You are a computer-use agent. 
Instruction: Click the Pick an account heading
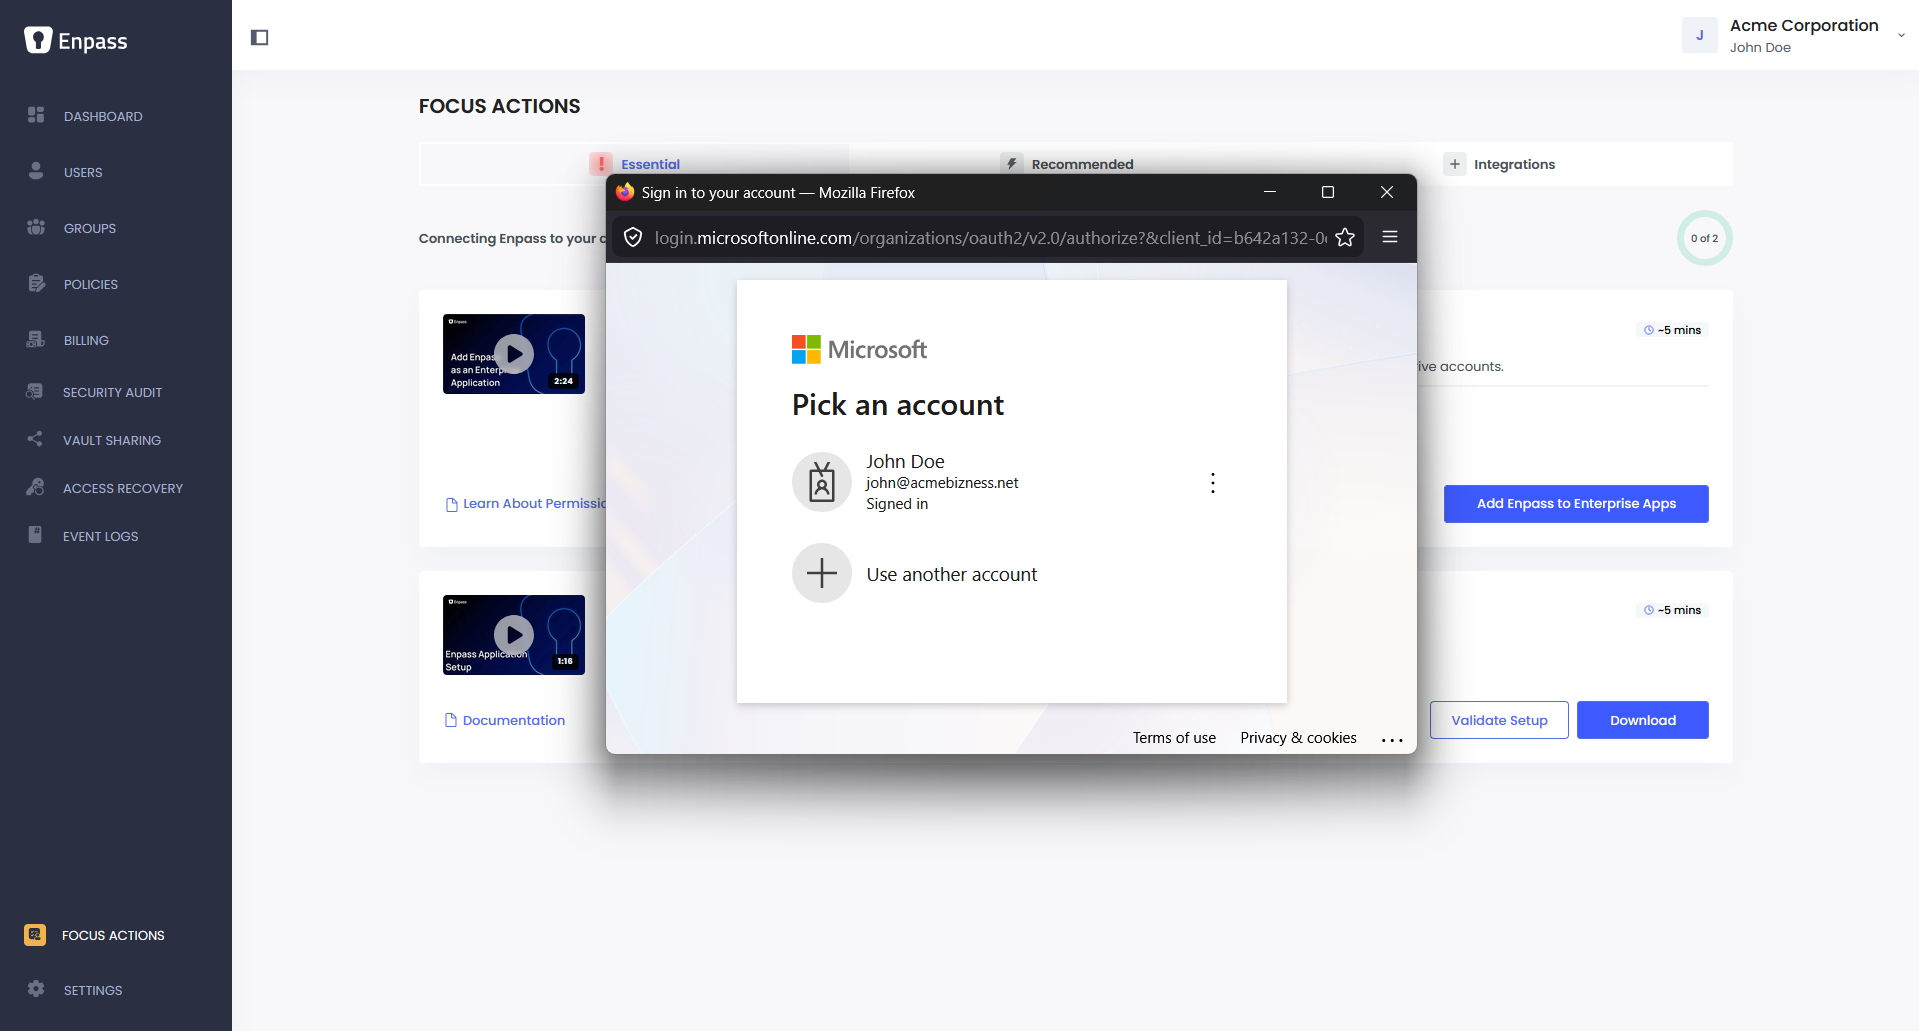[898, 405]
